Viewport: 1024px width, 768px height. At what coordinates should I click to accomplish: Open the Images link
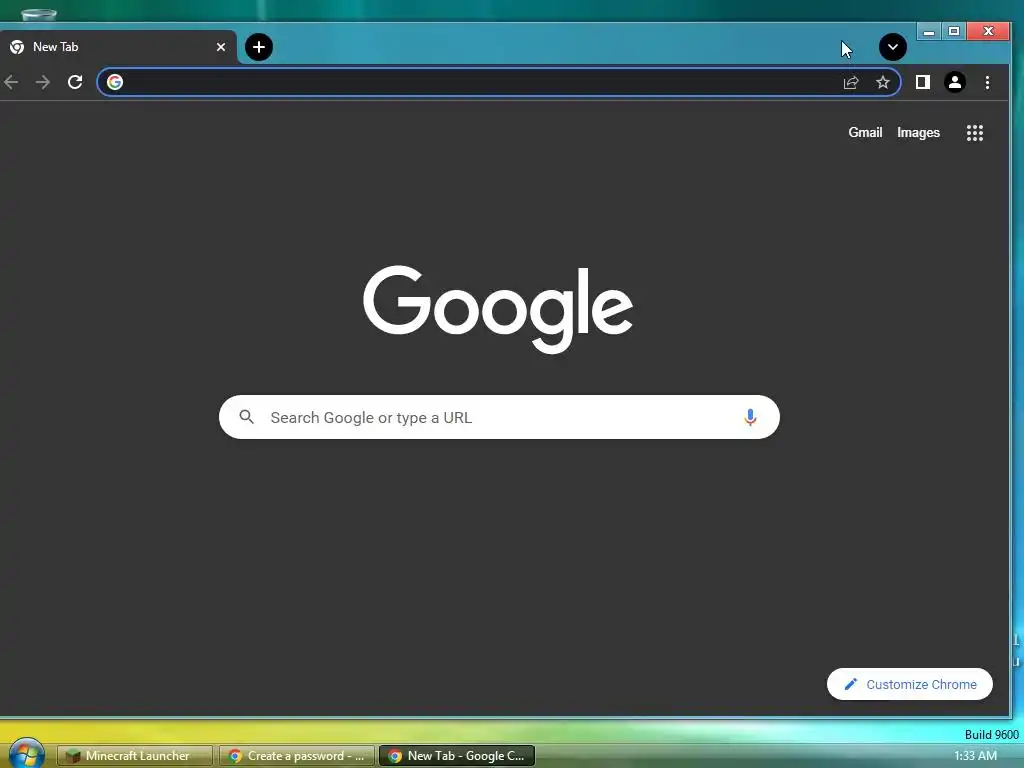(918, 133)
